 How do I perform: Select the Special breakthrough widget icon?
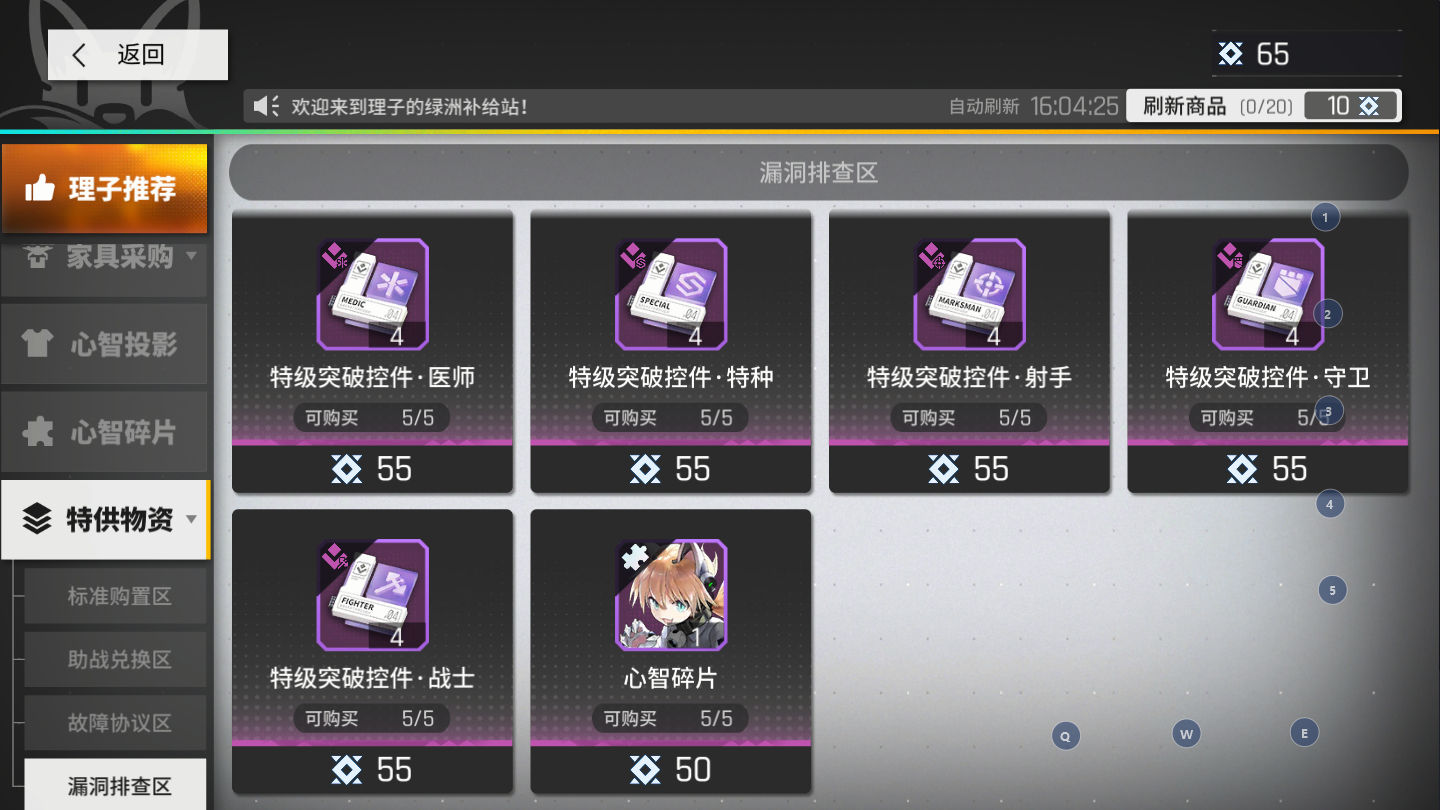671,294
